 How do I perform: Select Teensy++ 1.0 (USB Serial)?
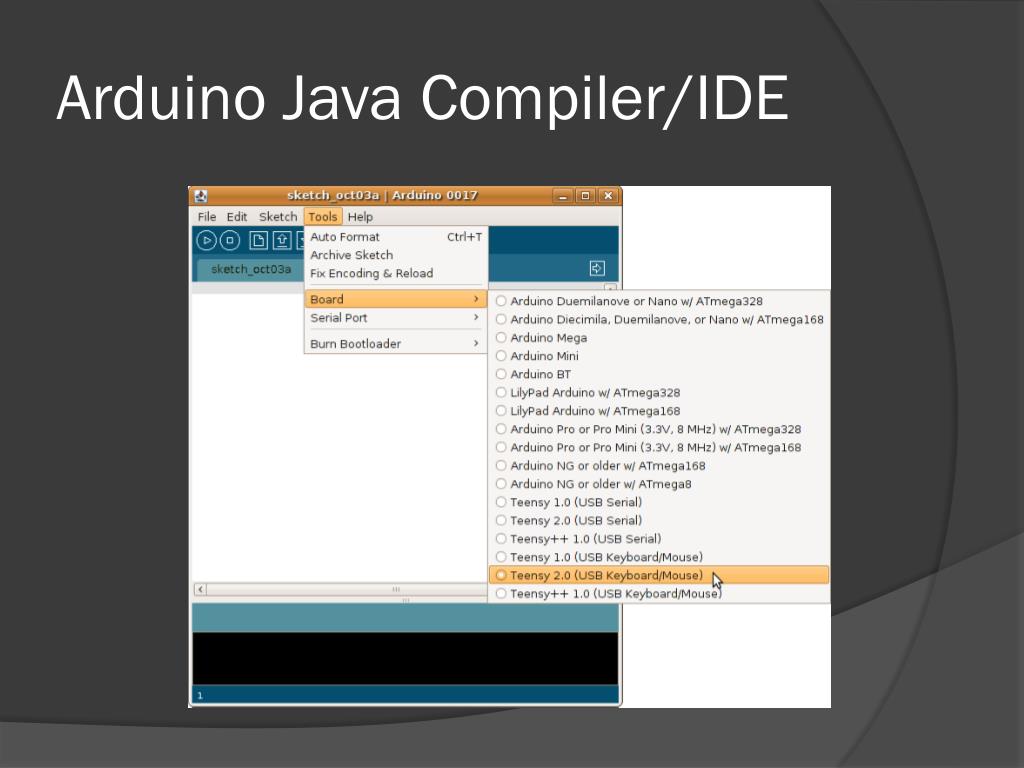pyautogui.click(x=660, y=539)
